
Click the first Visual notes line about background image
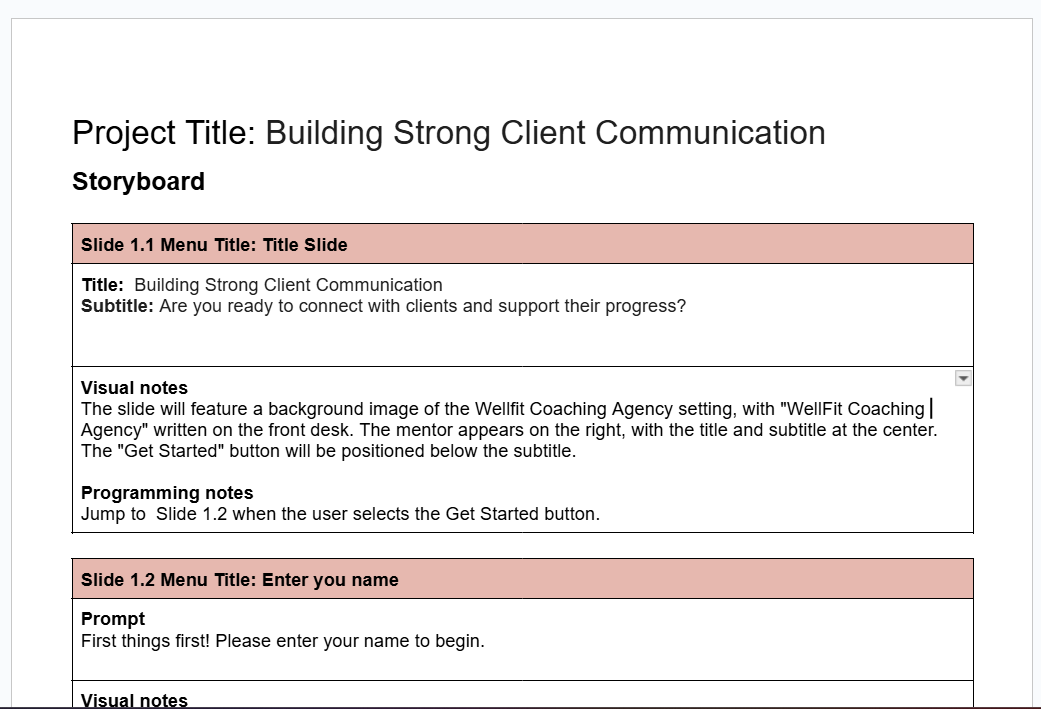coord(503,409)
